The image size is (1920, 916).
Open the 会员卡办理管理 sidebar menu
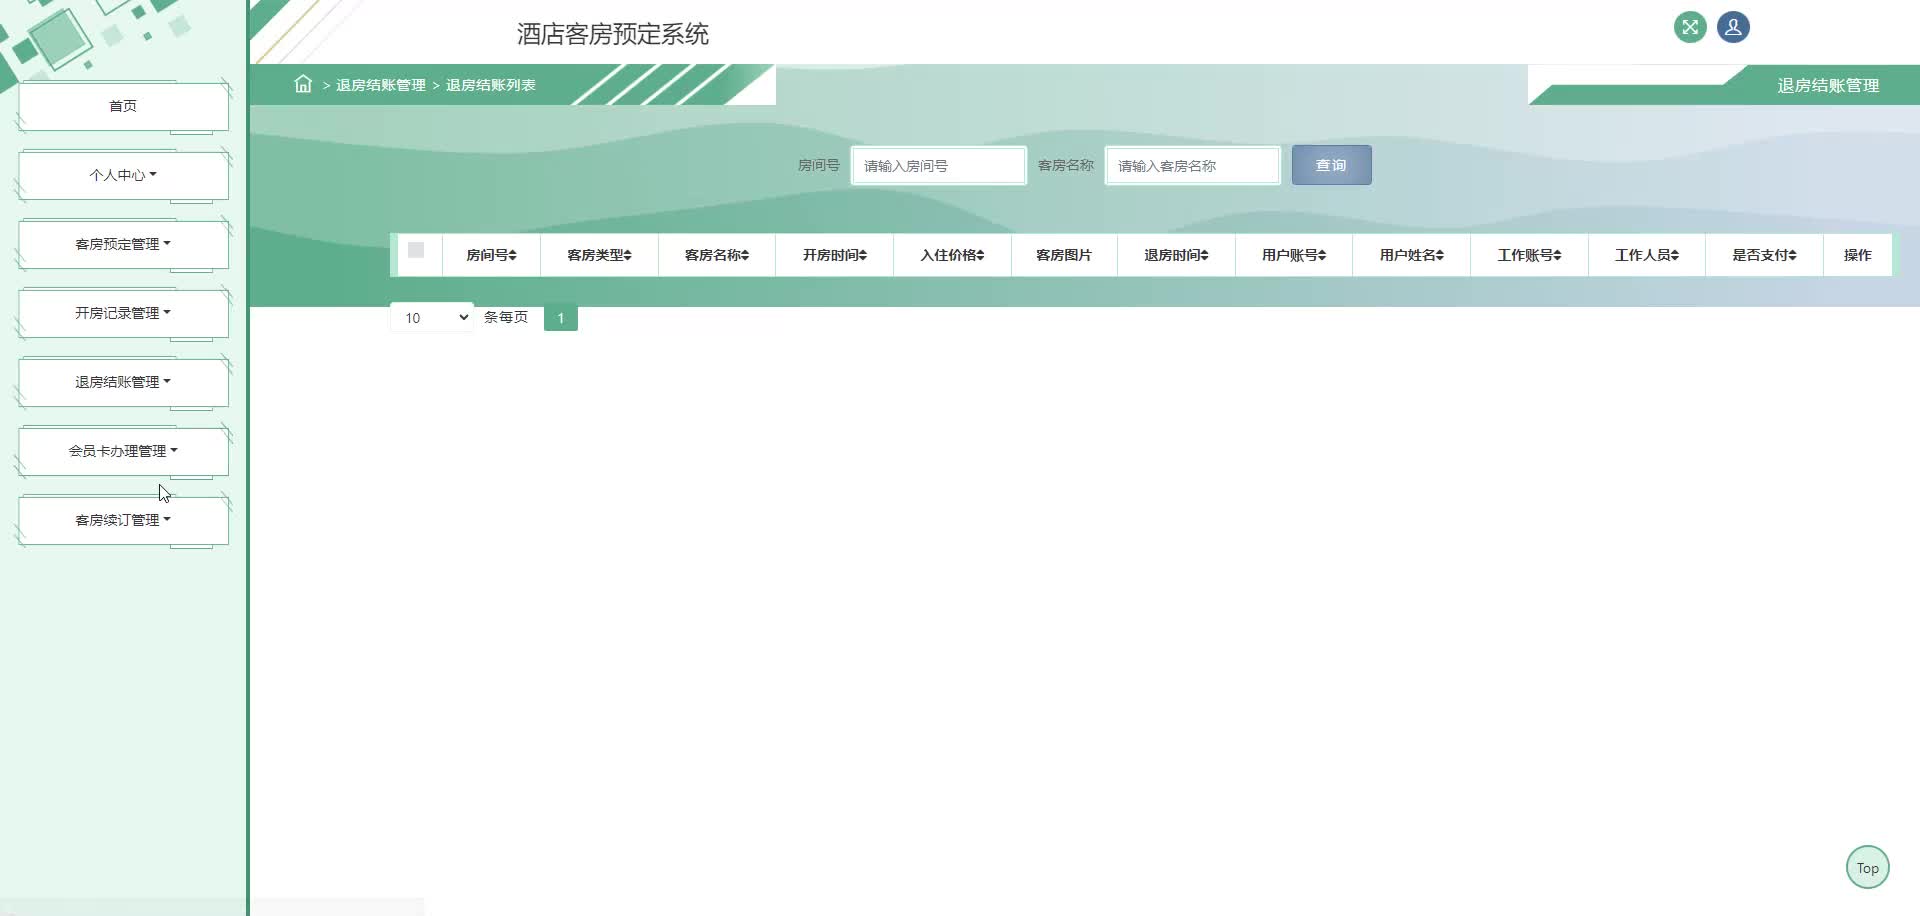[121, 450]
